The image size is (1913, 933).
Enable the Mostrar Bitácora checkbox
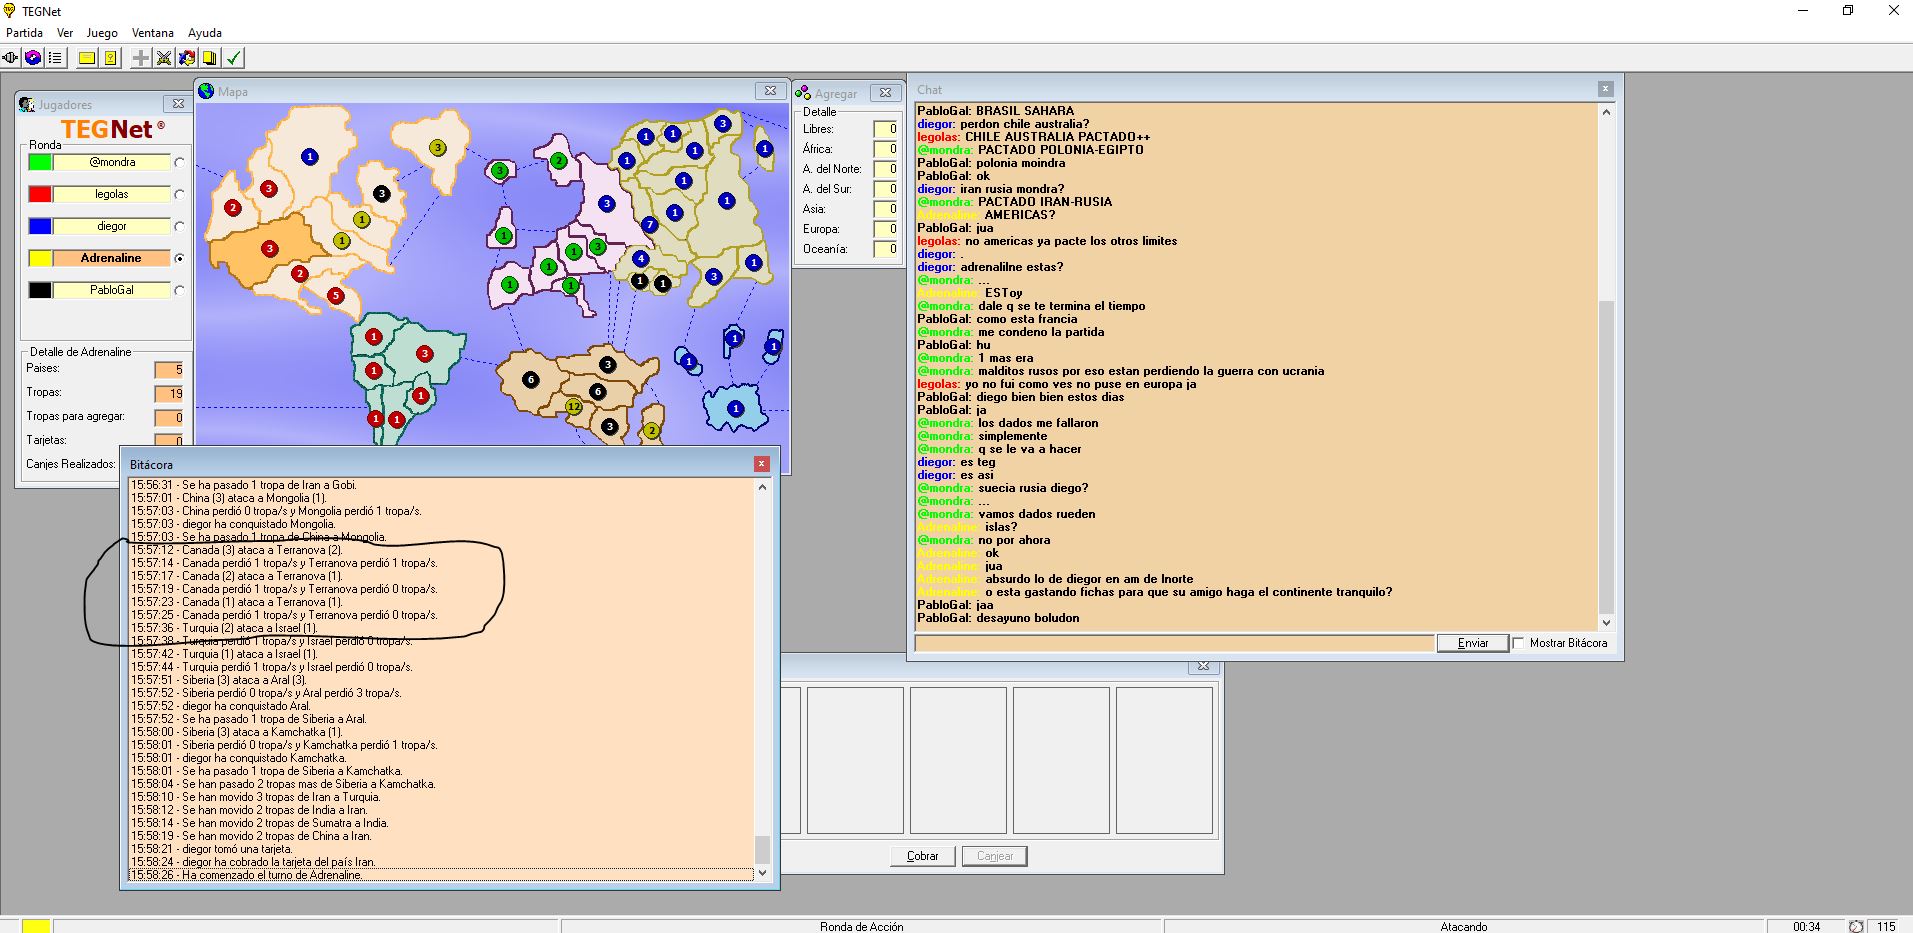(1519, 643)
